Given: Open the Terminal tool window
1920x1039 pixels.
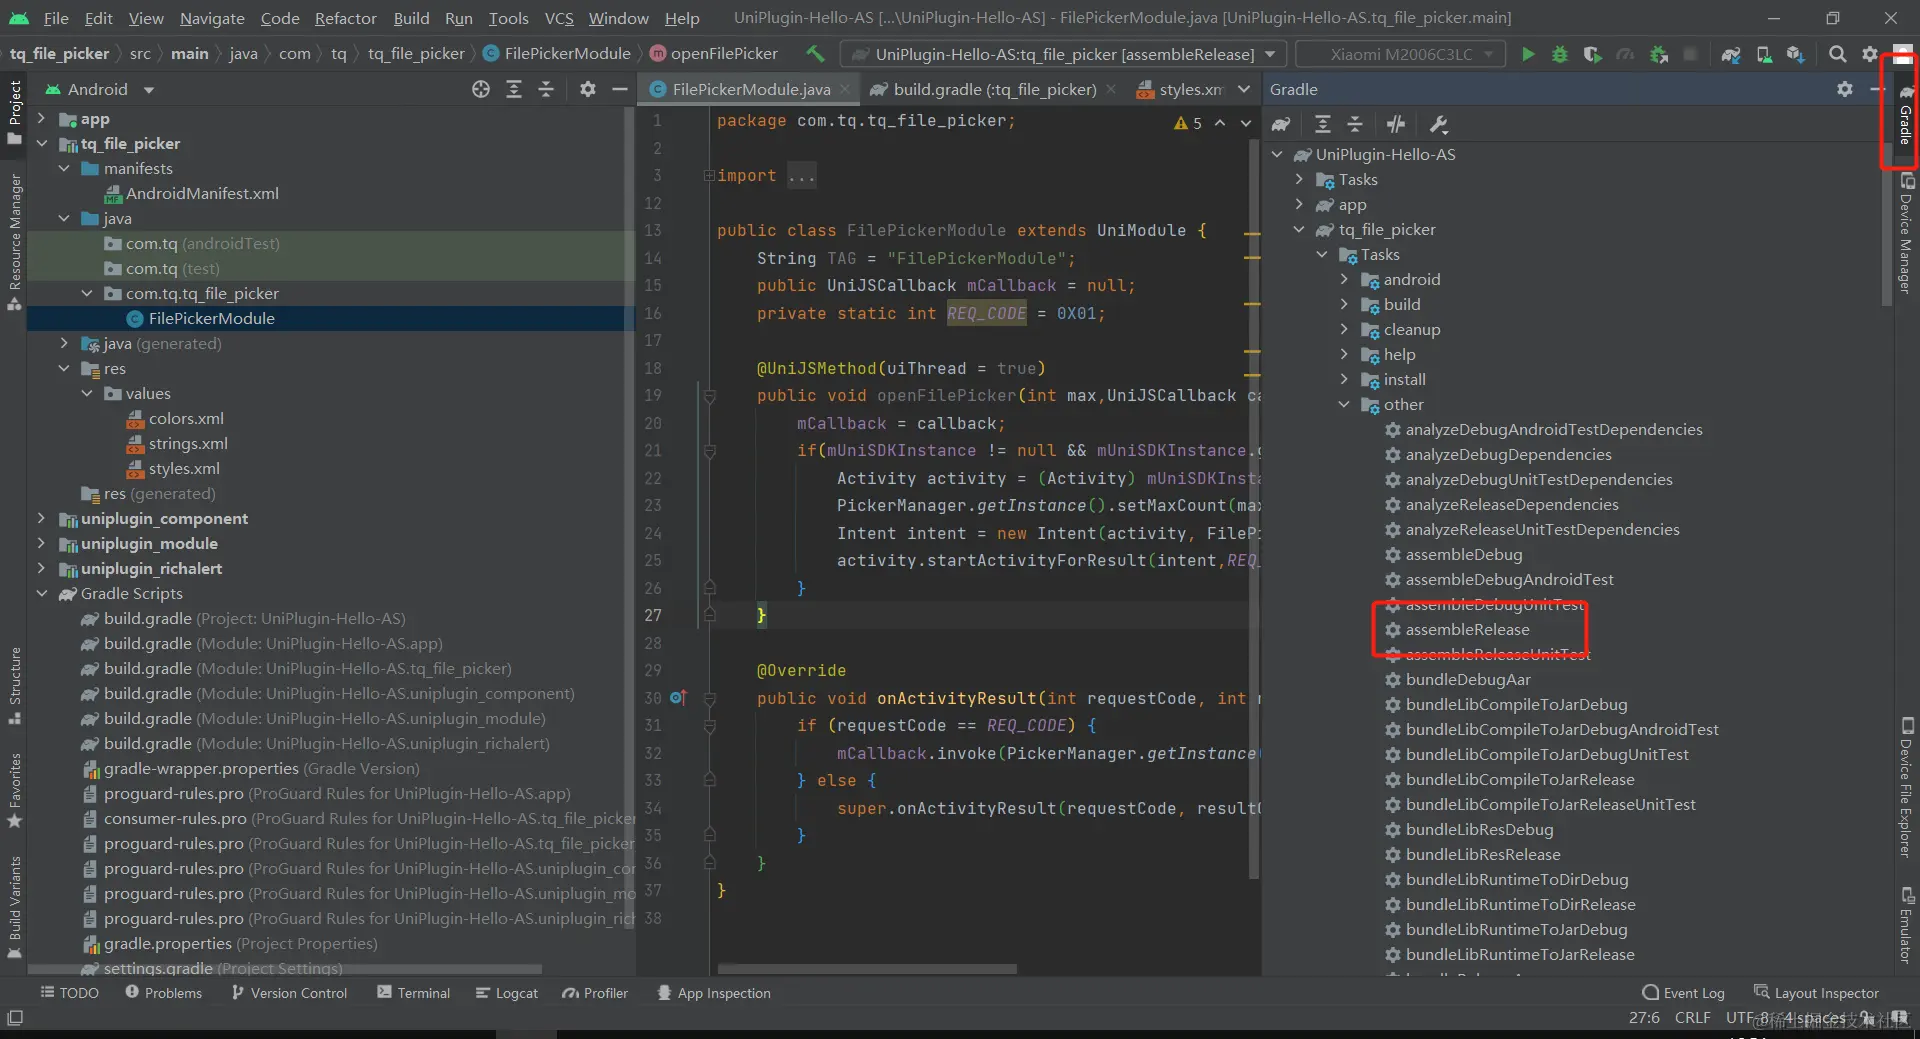Looking at the screenshot, I should coord(413,993).
